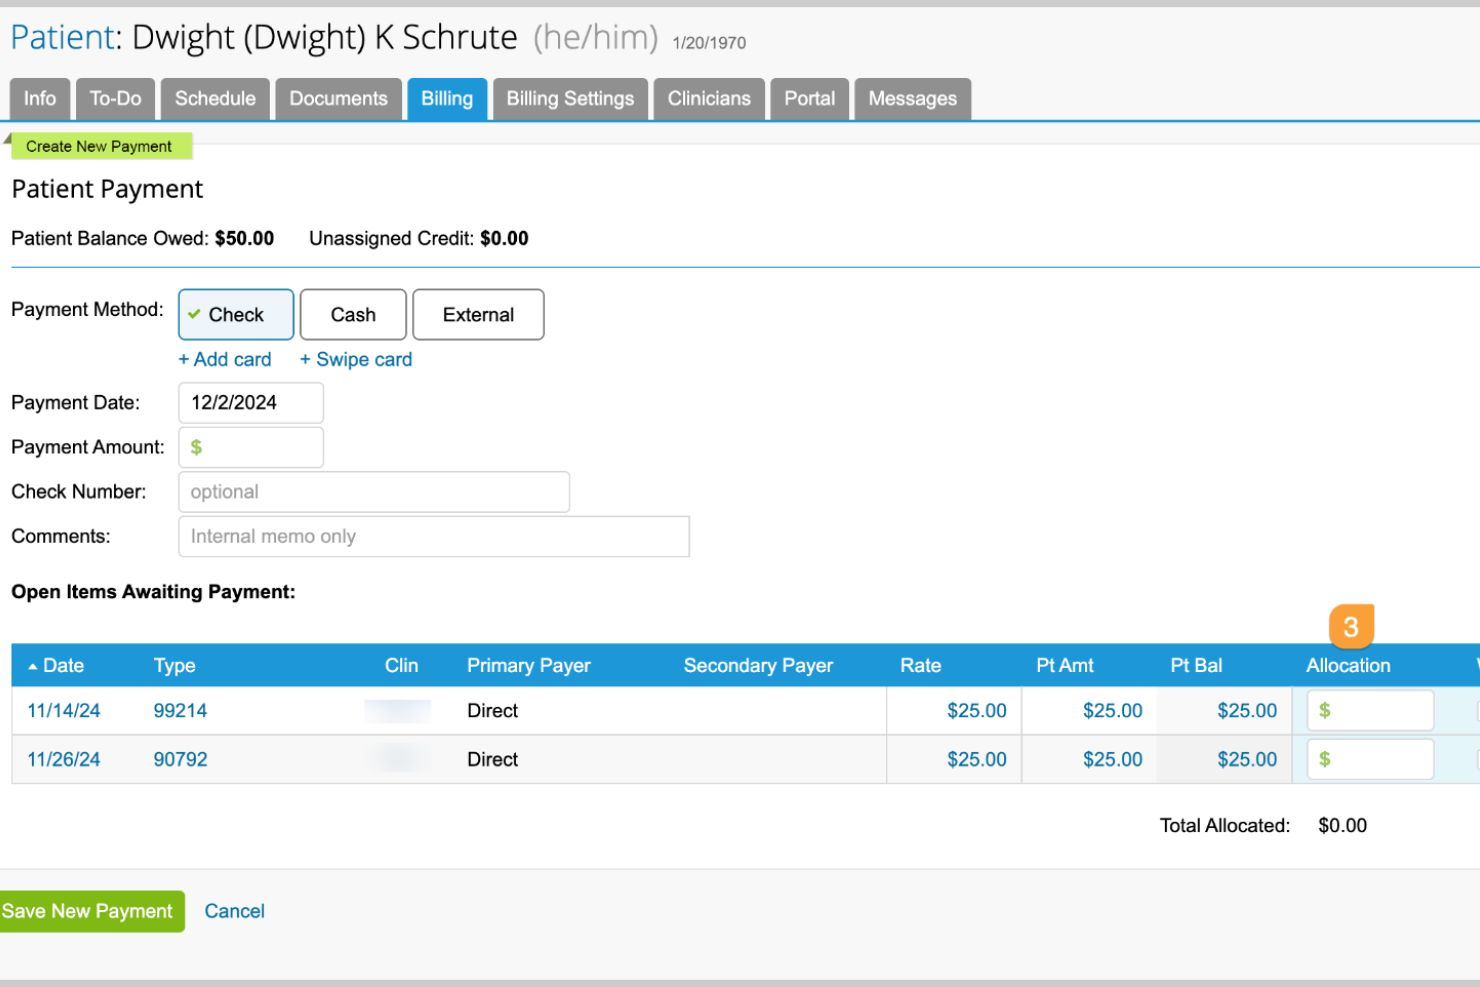Sort by the Type column header

[174, 666]
